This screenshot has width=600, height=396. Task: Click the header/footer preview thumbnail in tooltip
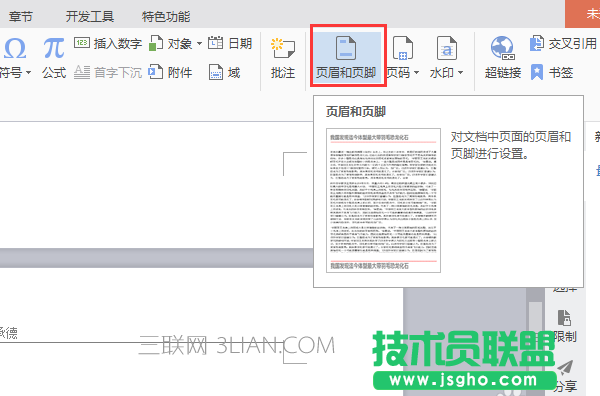(383, 200)
